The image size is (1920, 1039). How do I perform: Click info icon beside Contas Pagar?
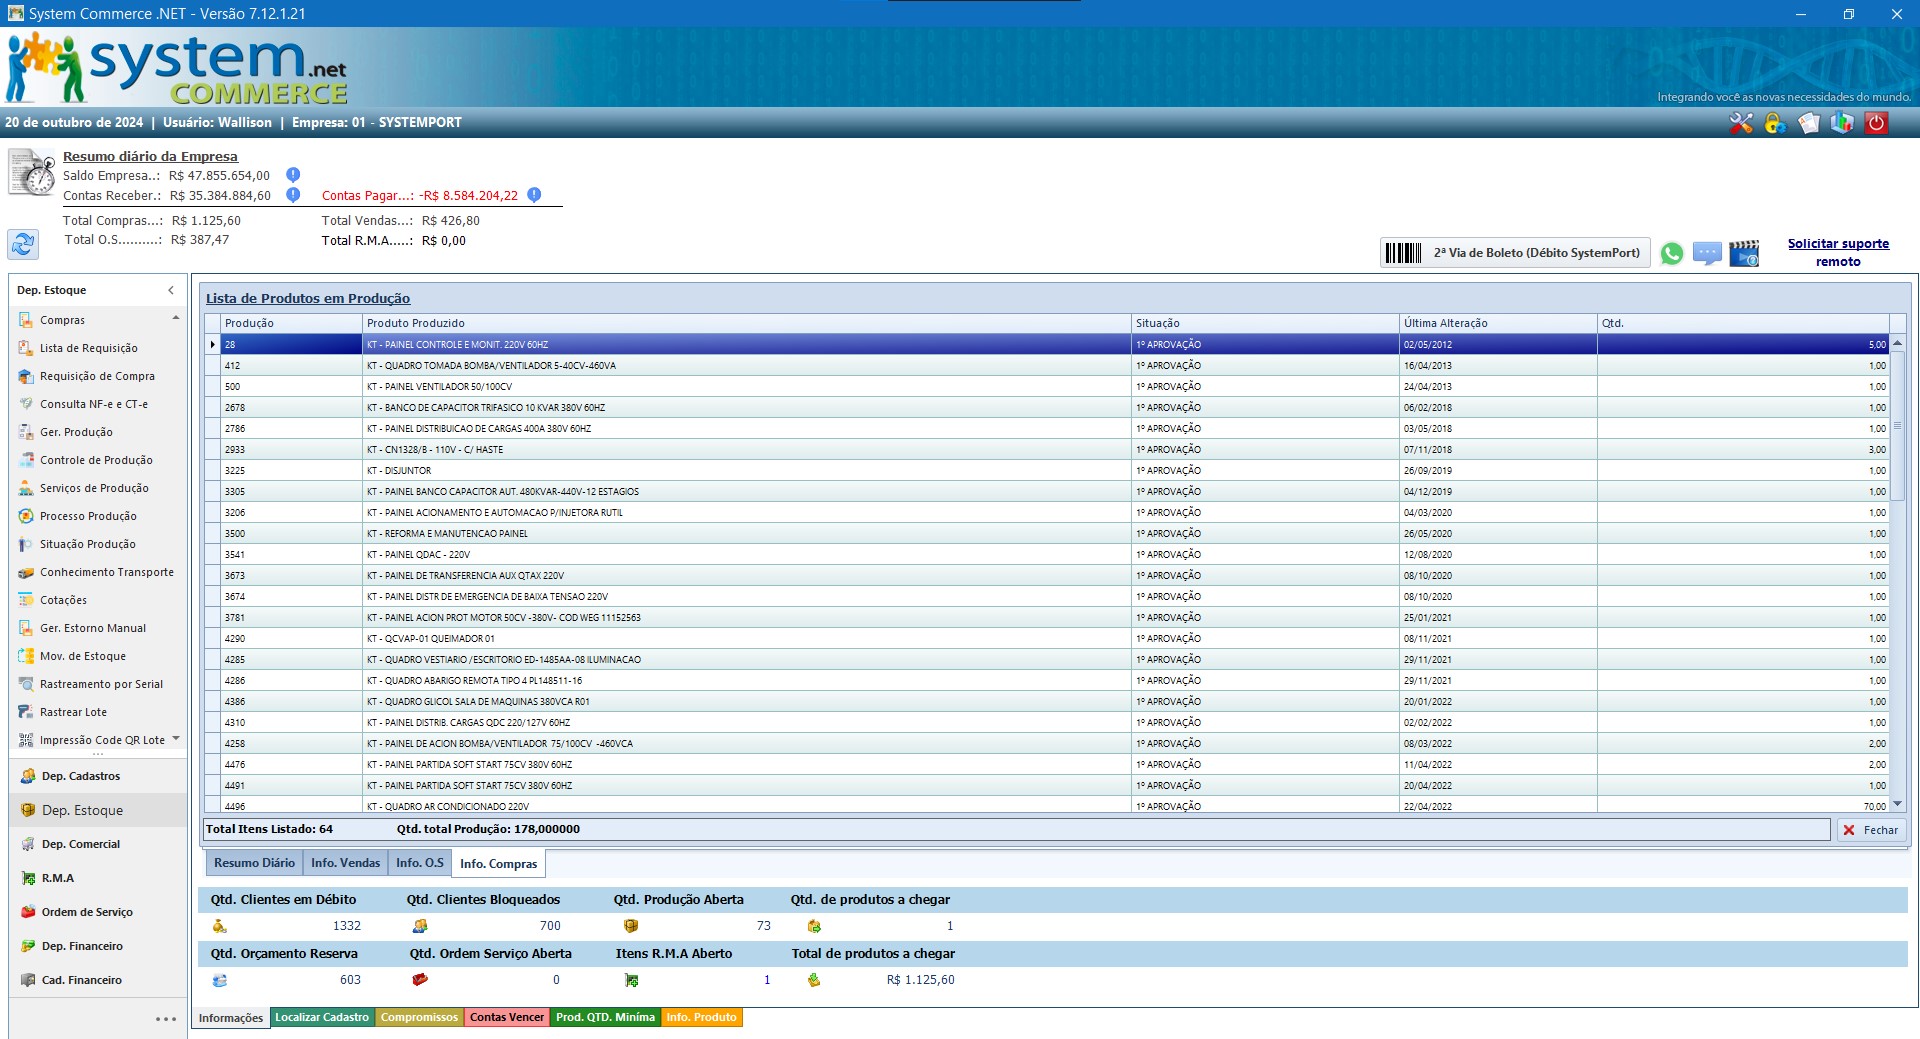[534, 195]
